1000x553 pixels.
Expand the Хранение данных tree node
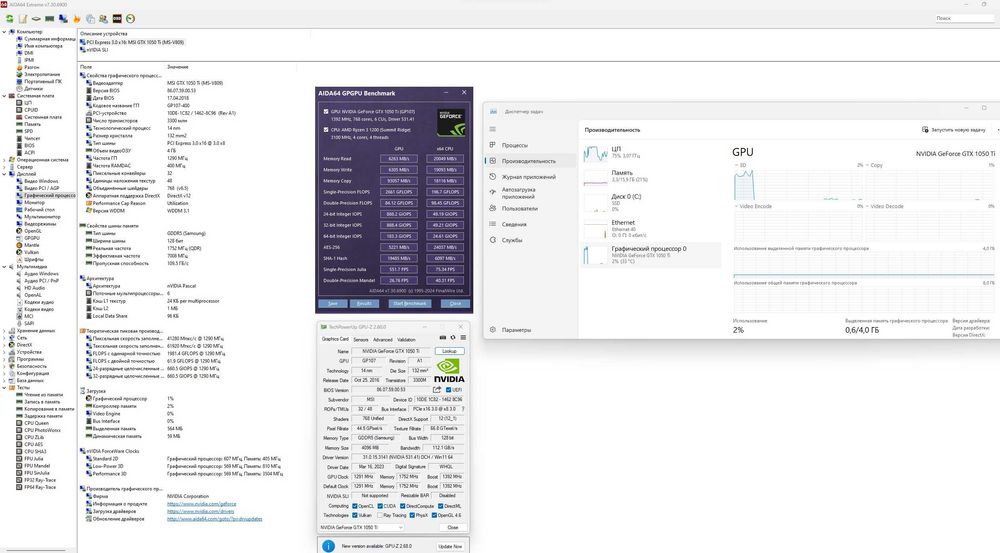pos(4,330)
